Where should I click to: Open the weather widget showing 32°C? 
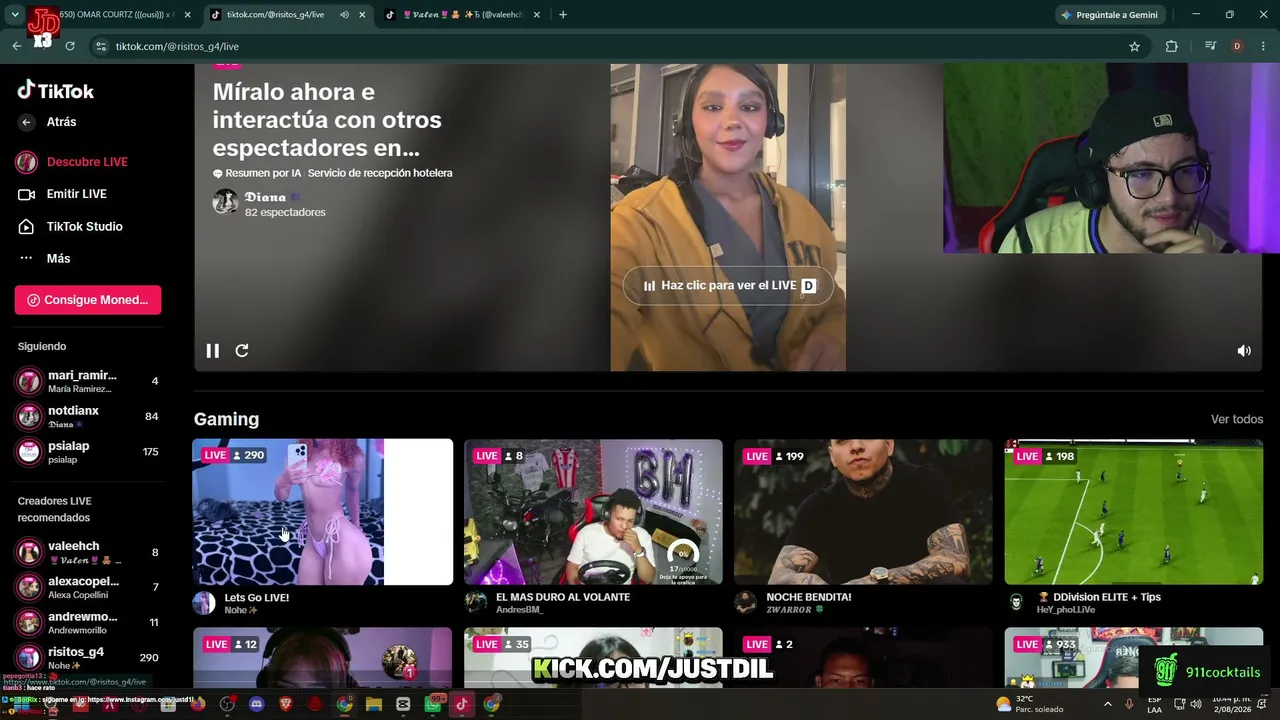tap(1028, 704)
